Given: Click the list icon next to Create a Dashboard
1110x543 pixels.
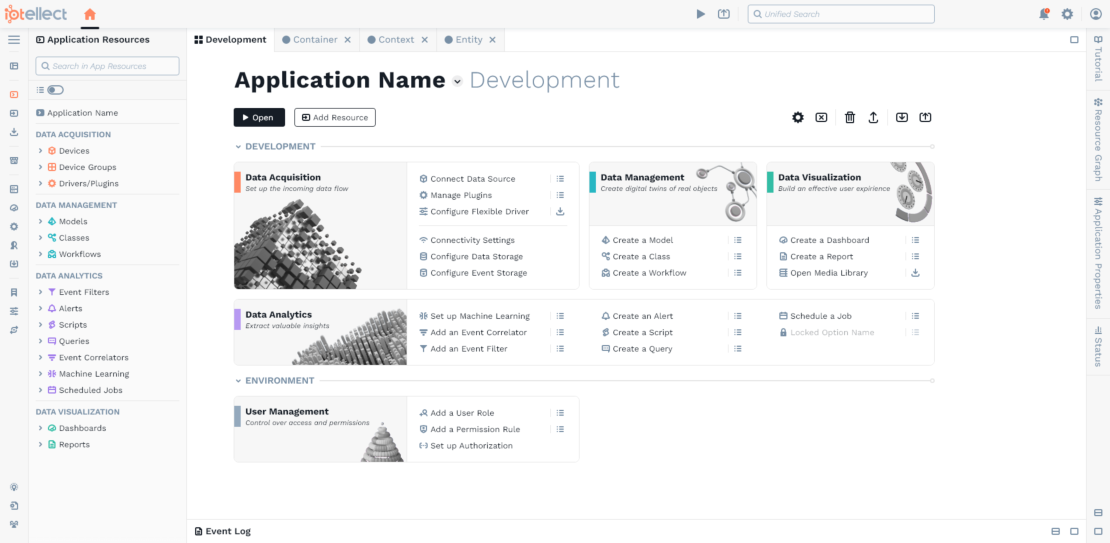Looking at the screenshot, I should pos(915,240).
